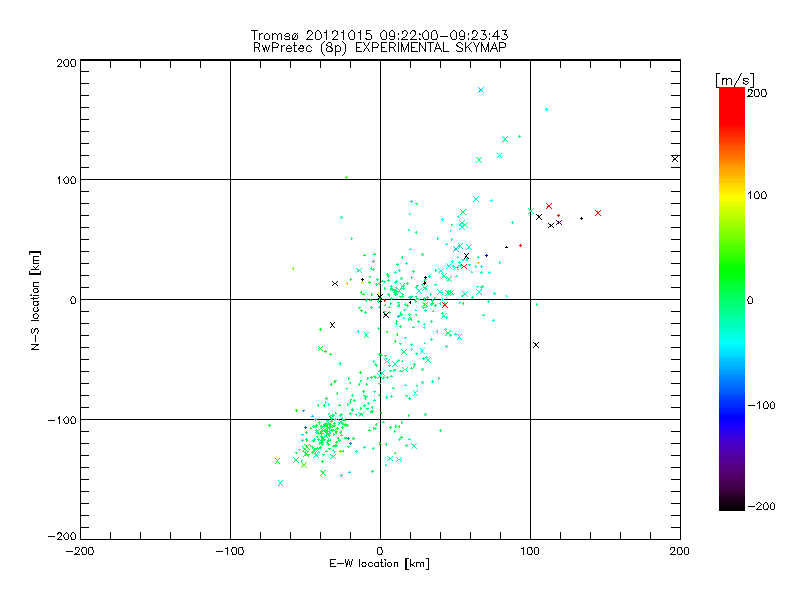Click the E-W axis tick label '200'
Screen dimensions: 800x600
(680, 552)
